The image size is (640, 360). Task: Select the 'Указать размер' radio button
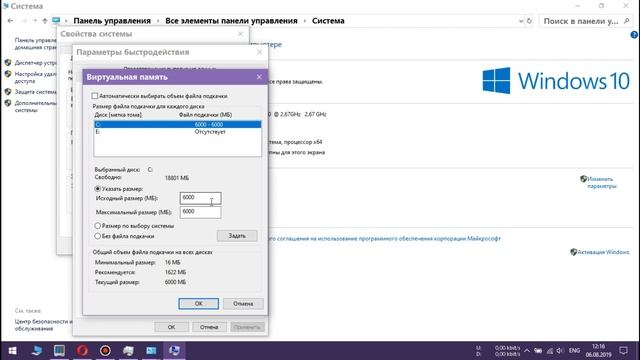pyautogui.click(x=98, y=189)
